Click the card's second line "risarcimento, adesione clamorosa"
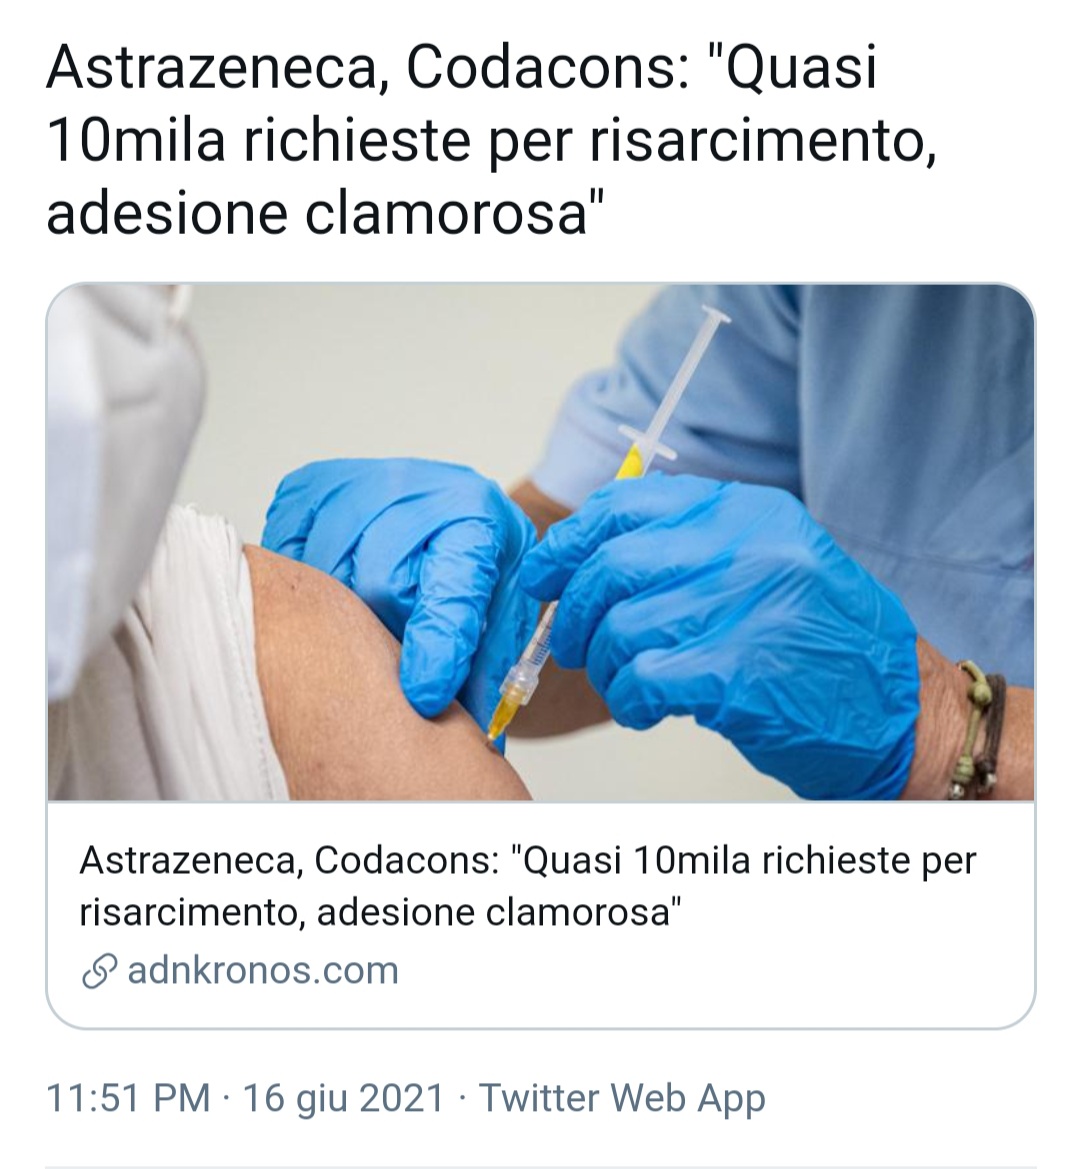The height and width of the screenshot is (1169, 1080). point(381,913)
